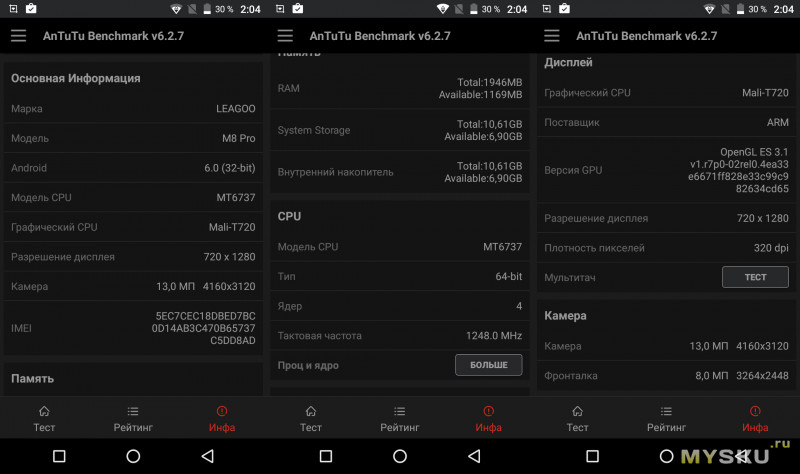Tap the battery icon in right status bar
The width and height of the screenshot is (800, 474).
point(740,9)
